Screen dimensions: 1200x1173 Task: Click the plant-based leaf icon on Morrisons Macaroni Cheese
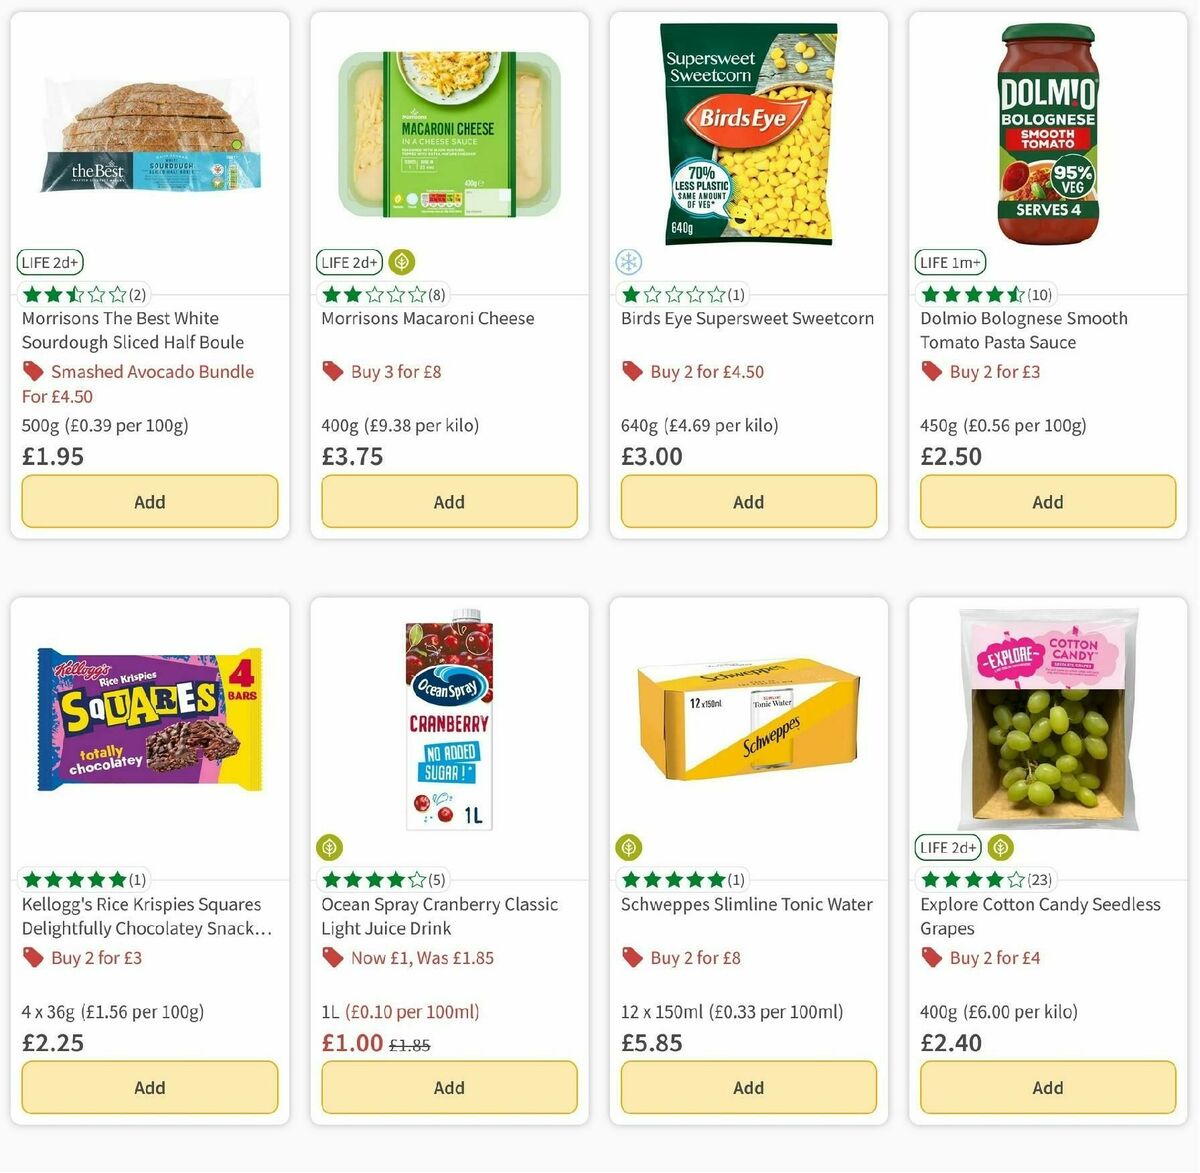click(400, 262)
